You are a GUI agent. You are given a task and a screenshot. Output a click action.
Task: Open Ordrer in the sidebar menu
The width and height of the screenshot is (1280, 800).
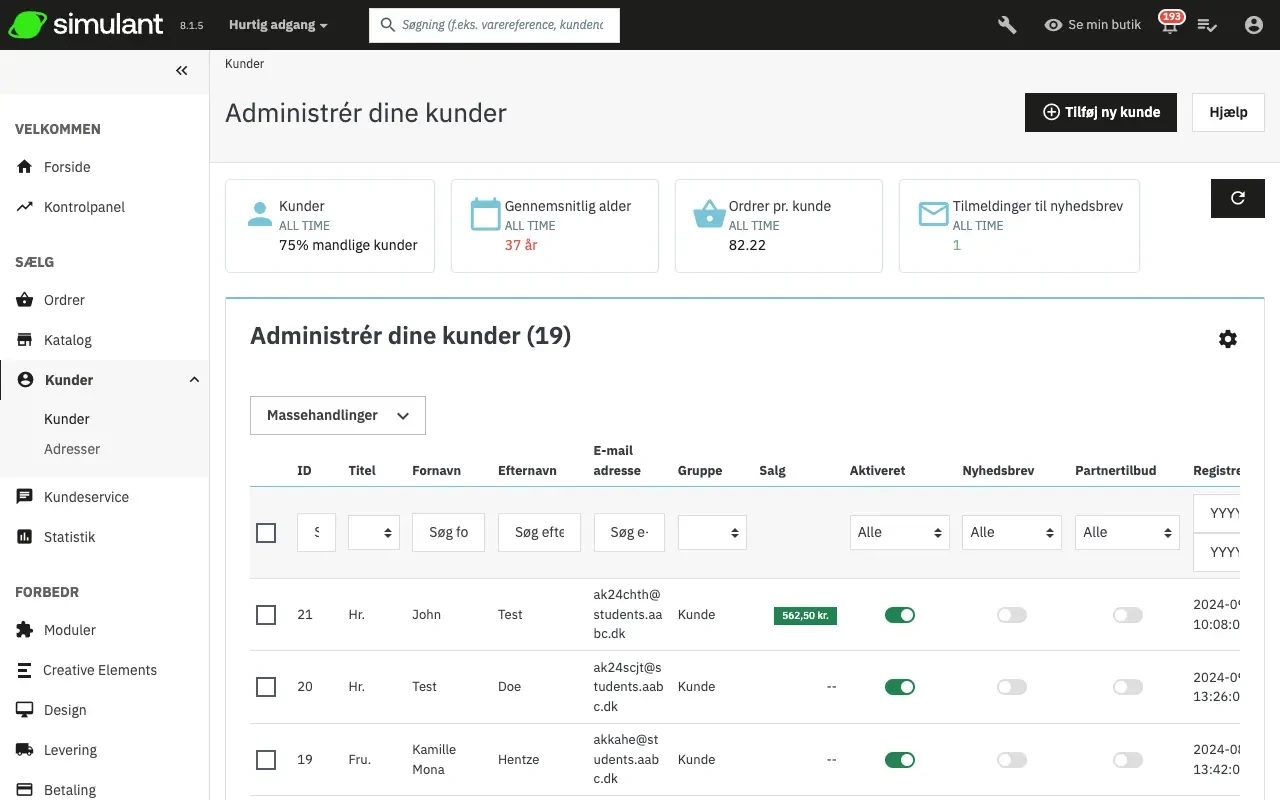pos(64,300)
